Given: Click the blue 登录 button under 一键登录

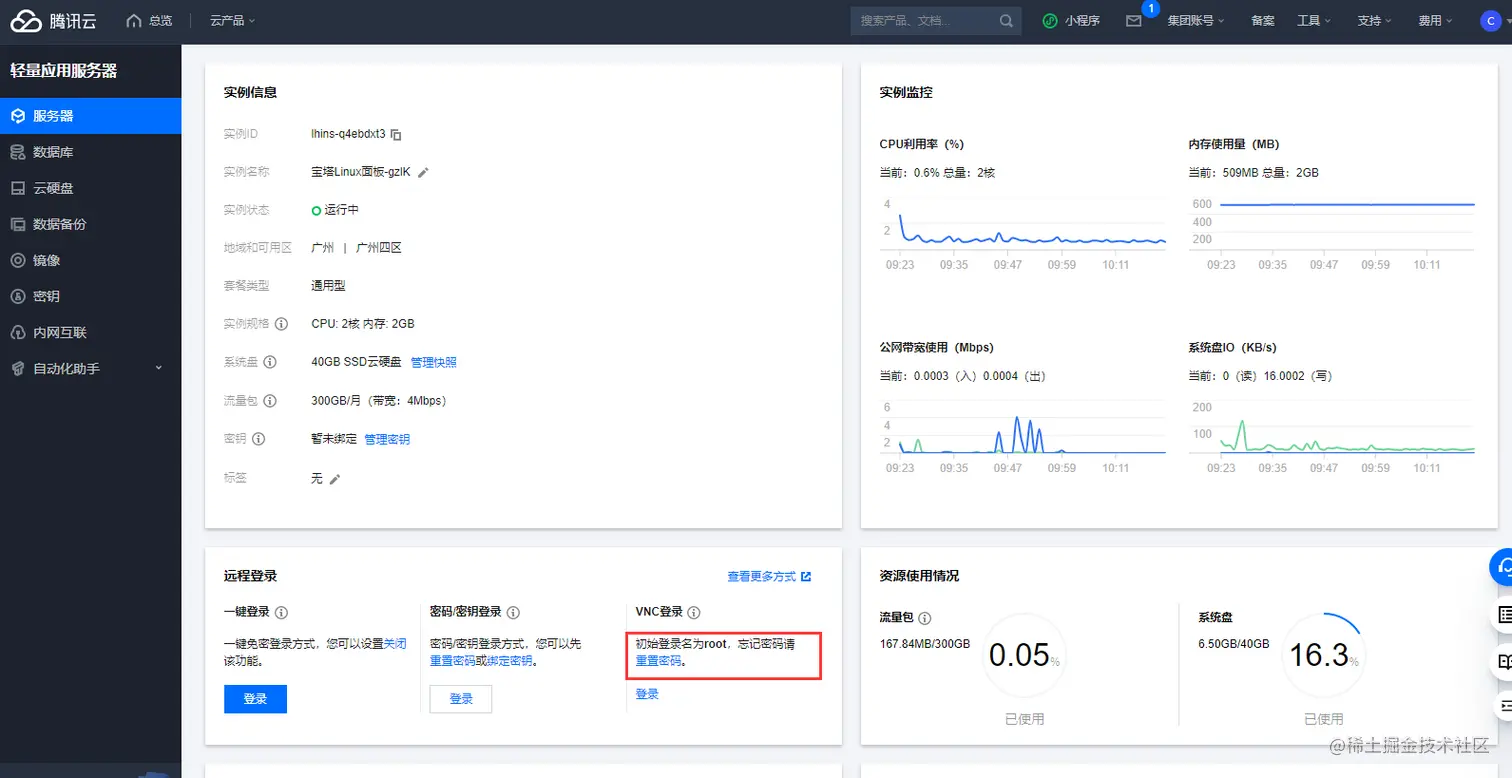Looking at the screenshot, I should pyautogui.click(x=255, y=699).
